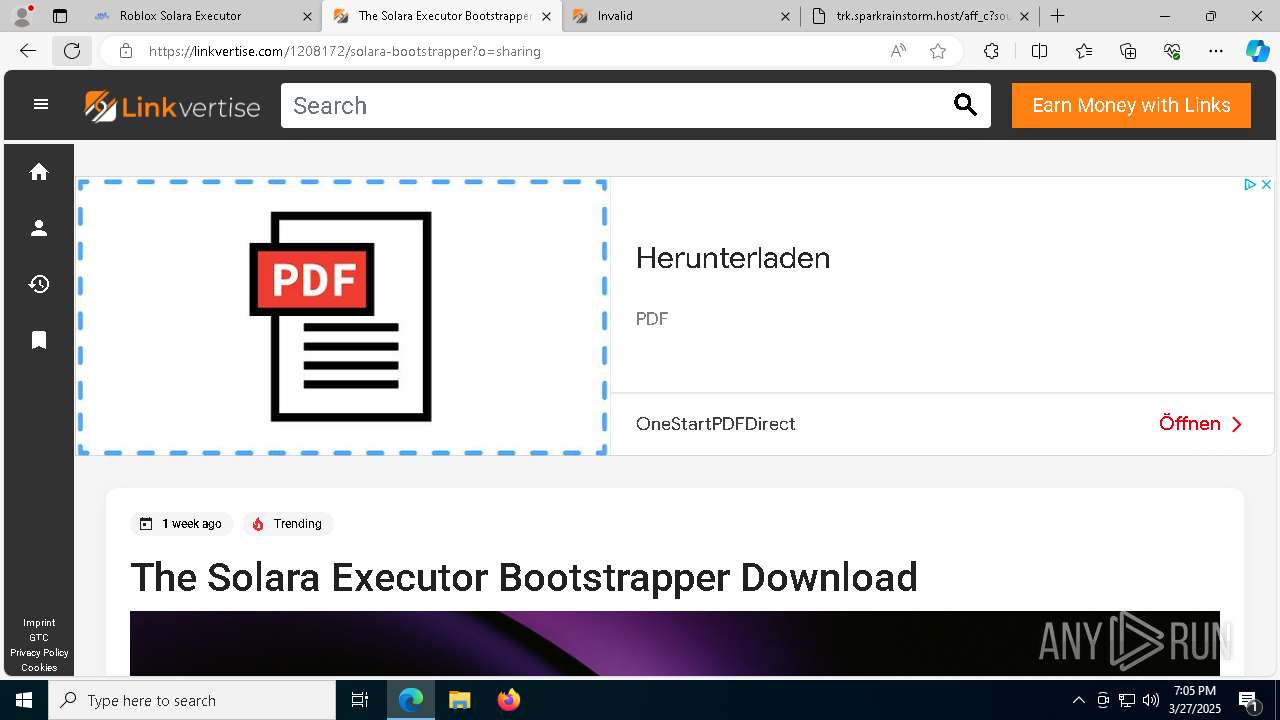The image size is (1280, 720).
Task: Open Read aloud in address bar
Action: click(898, 51)
